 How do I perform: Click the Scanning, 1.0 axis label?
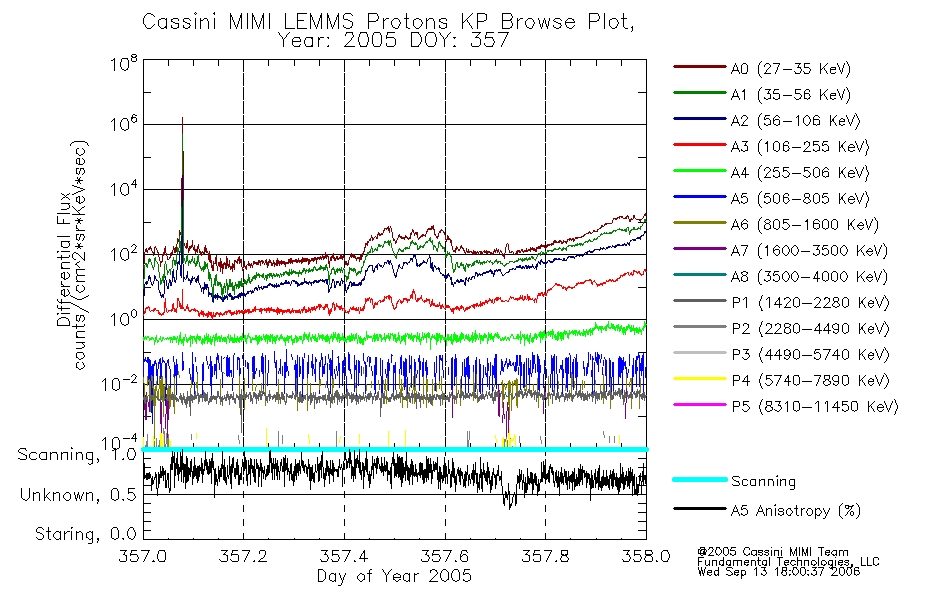click(78, 455)
